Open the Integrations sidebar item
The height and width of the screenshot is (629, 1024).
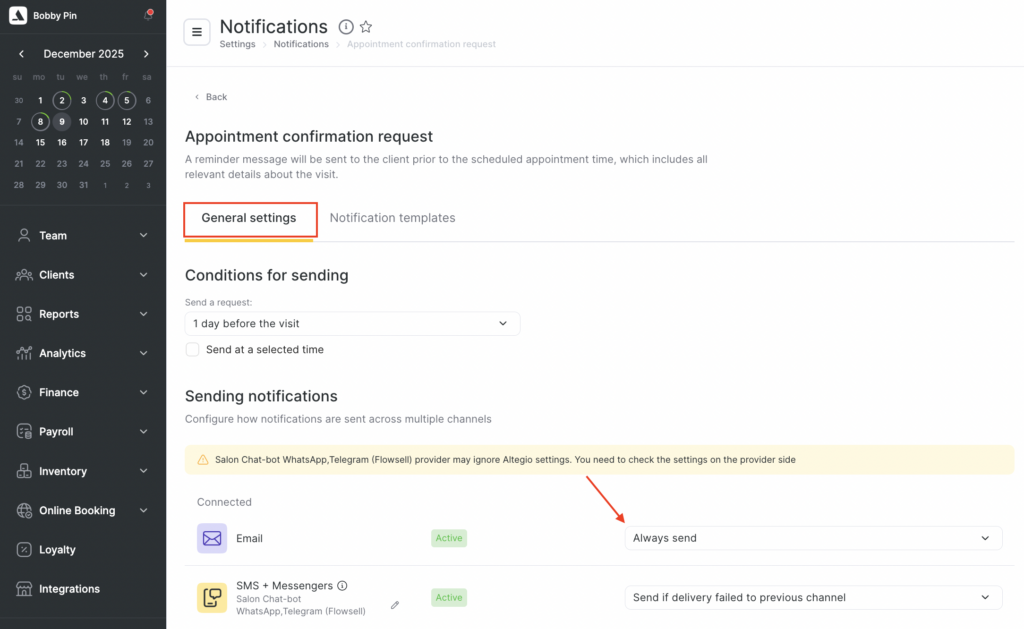tap(69, 589)
